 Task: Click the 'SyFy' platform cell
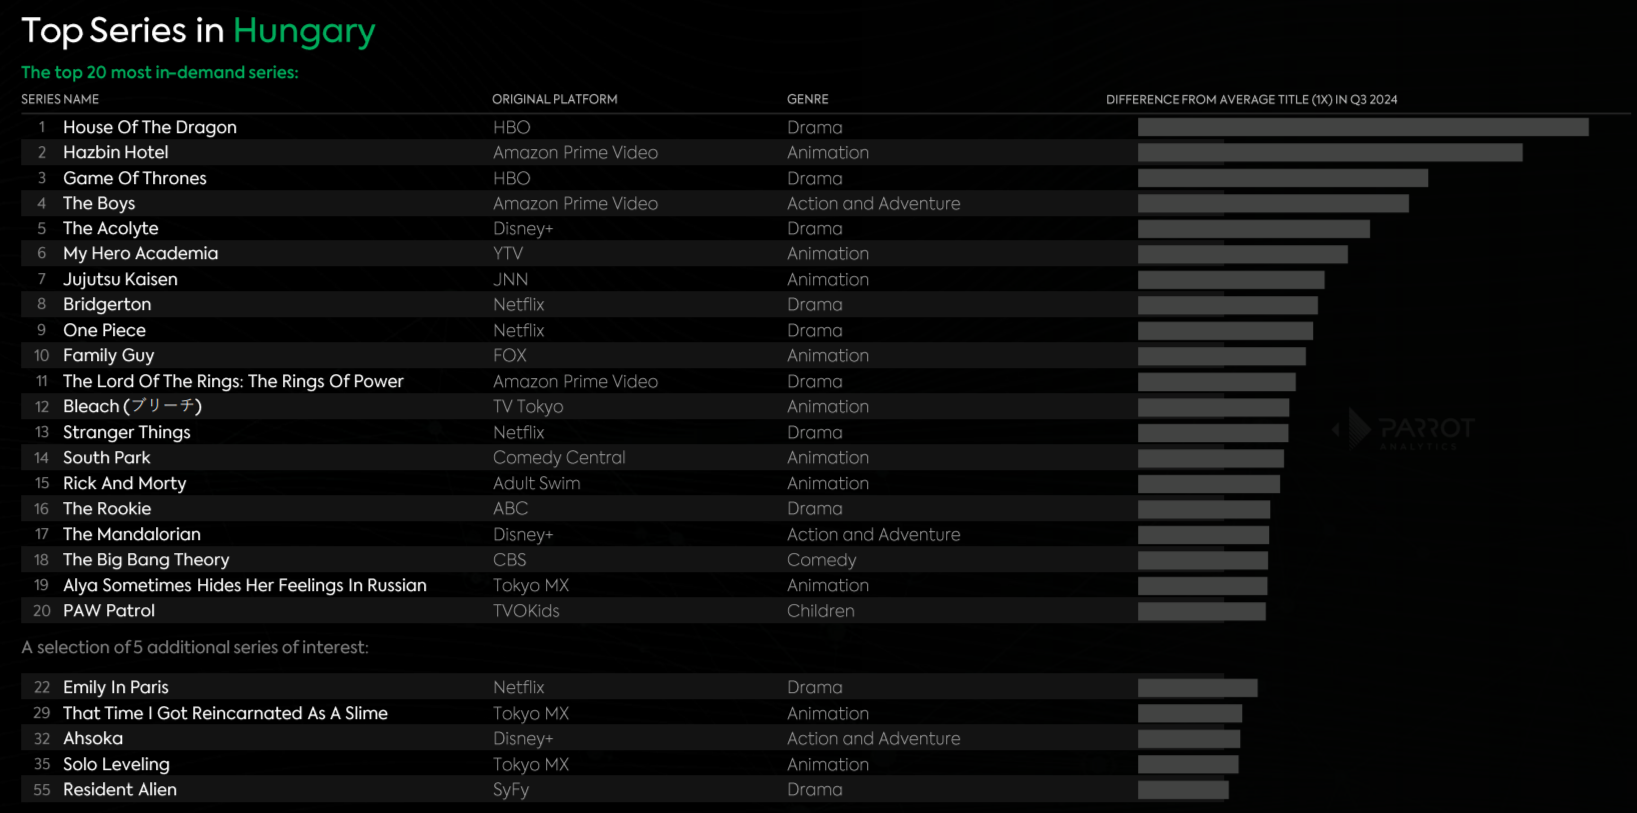(x=511, y=789)
